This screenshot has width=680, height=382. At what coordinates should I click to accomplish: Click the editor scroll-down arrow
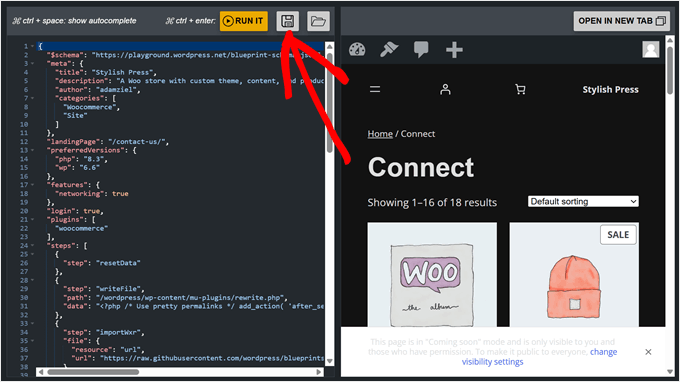[x=330, y=361]
